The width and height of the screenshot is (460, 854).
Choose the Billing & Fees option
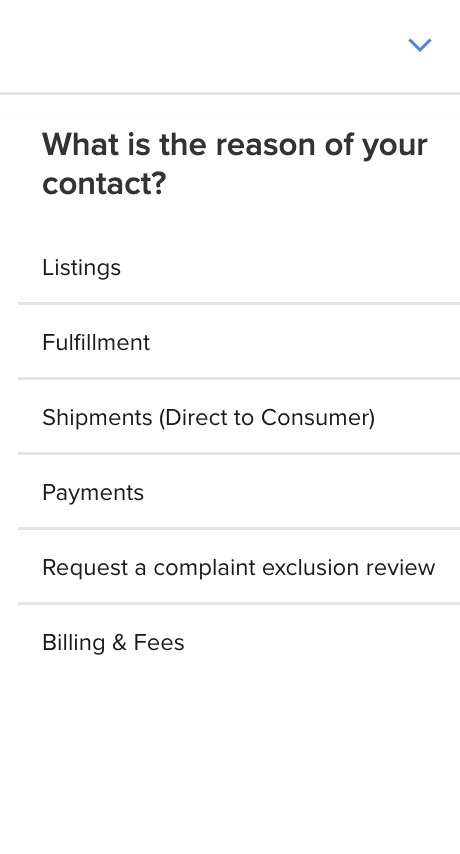click(239, 643)
